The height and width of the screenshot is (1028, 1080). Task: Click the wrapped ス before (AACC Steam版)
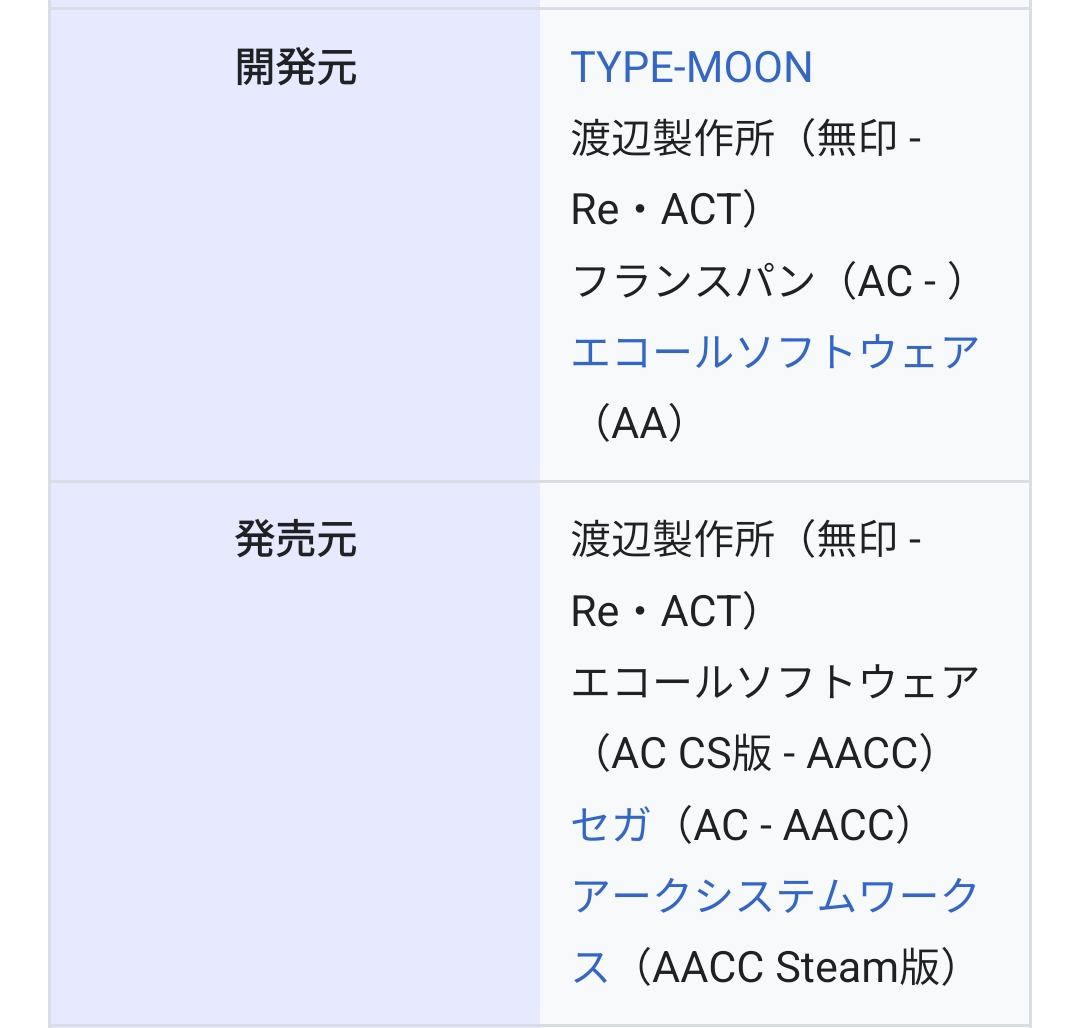click(x=590, y=967)
